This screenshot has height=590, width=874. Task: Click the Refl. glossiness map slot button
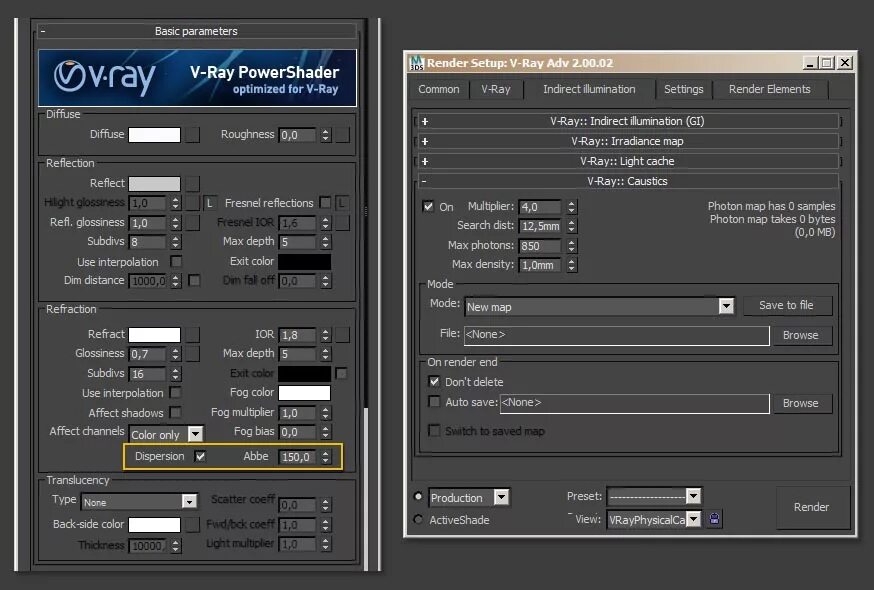tap(193, 223)
